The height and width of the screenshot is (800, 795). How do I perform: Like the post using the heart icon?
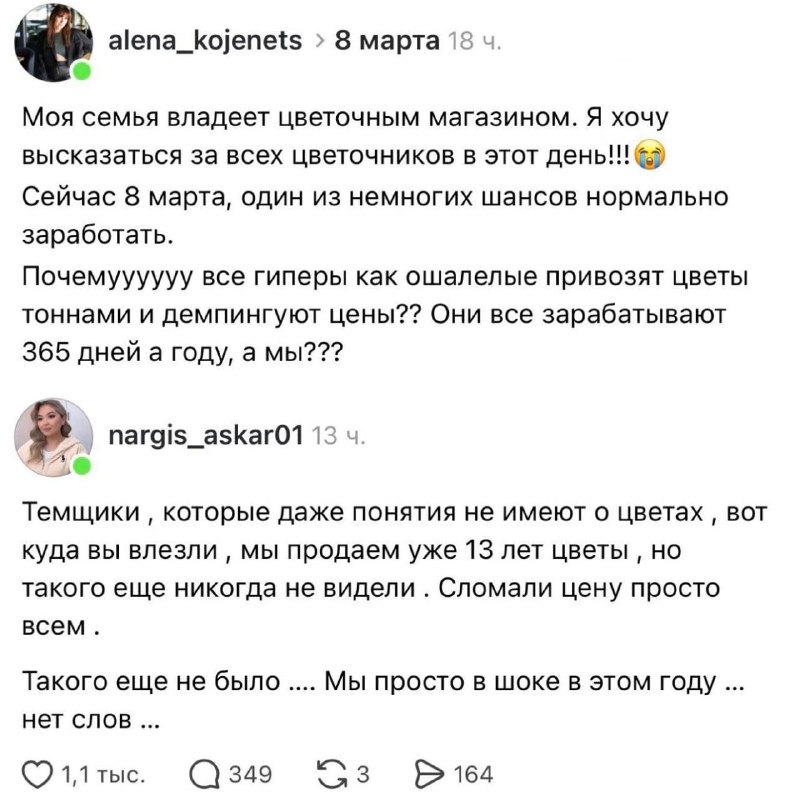click(x=38, y=770)
